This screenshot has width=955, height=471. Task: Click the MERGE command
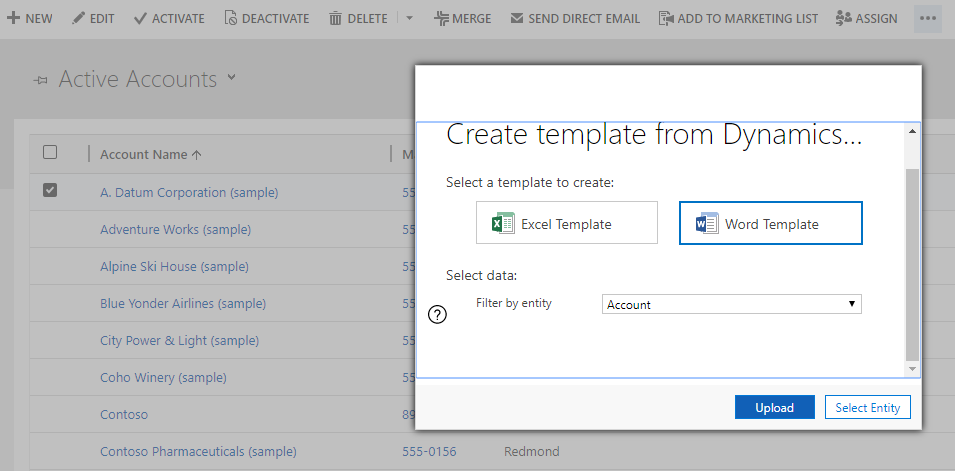(463, 18)
